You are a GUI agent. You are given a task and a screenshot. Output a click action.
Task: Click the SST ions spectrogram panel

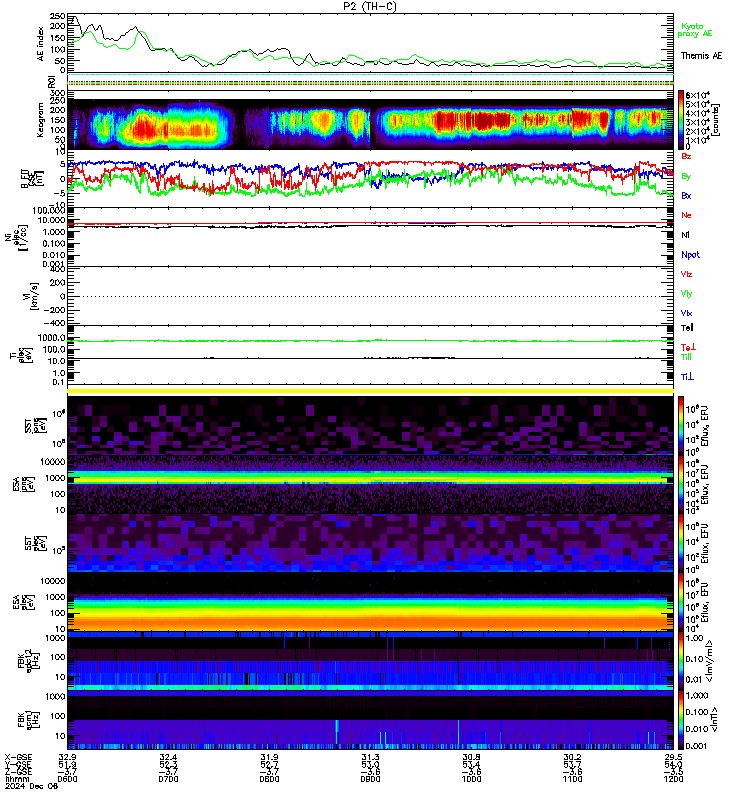[370, 426]
